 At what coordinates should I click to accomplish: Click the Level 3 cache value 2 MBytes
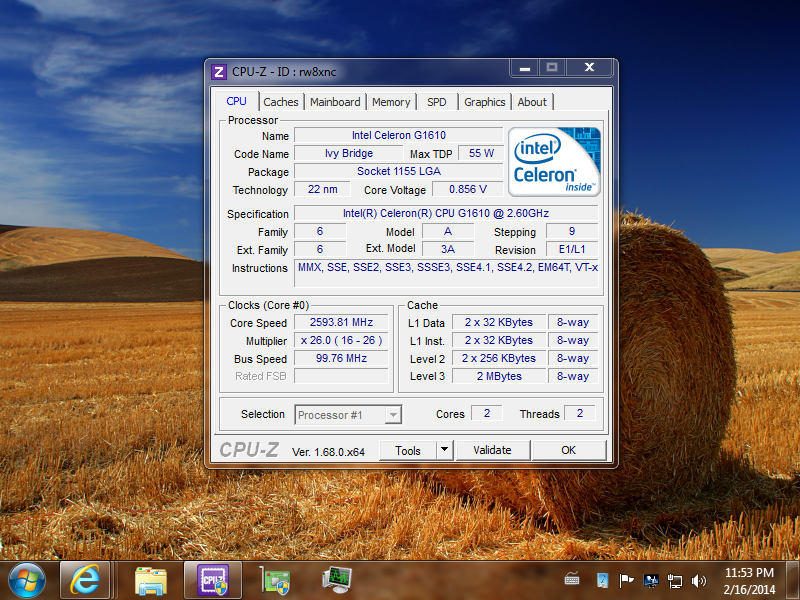(x=499, y=376)
